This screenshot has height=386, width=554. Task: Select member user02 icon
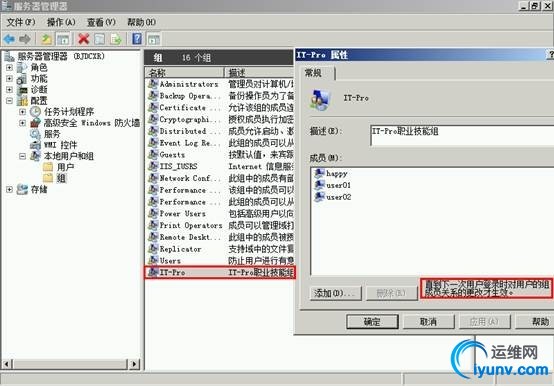[x=319, y=197]
